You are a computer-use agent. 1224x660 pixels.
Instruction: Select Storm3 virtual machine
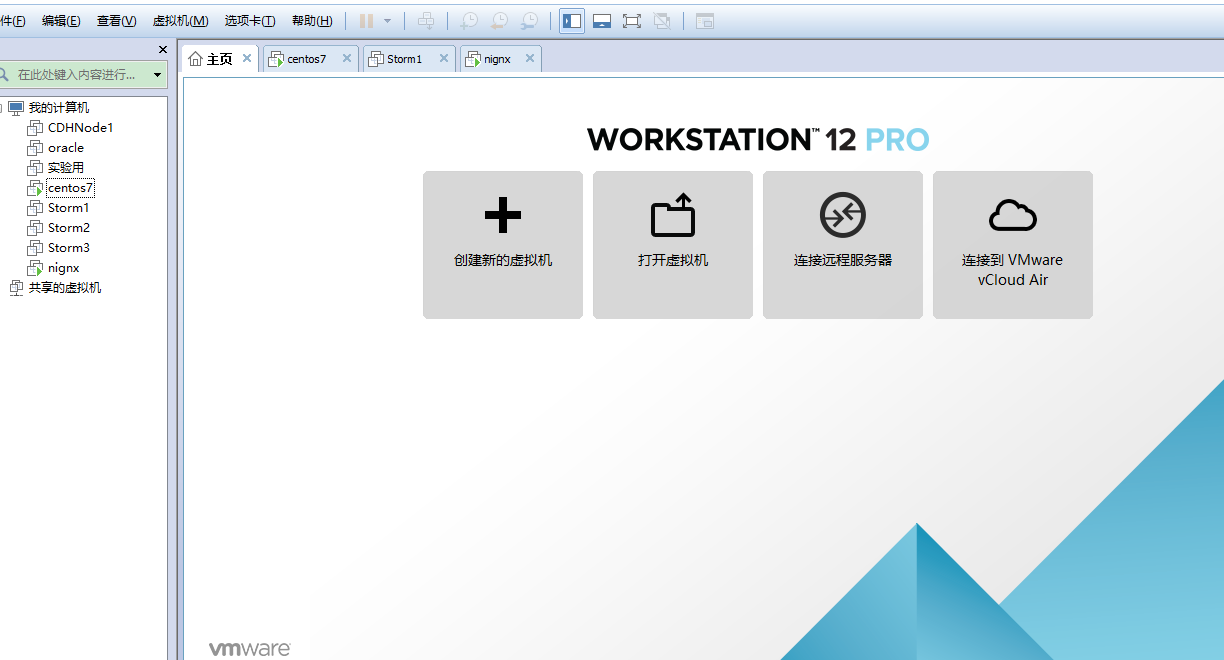coord(68,248)
